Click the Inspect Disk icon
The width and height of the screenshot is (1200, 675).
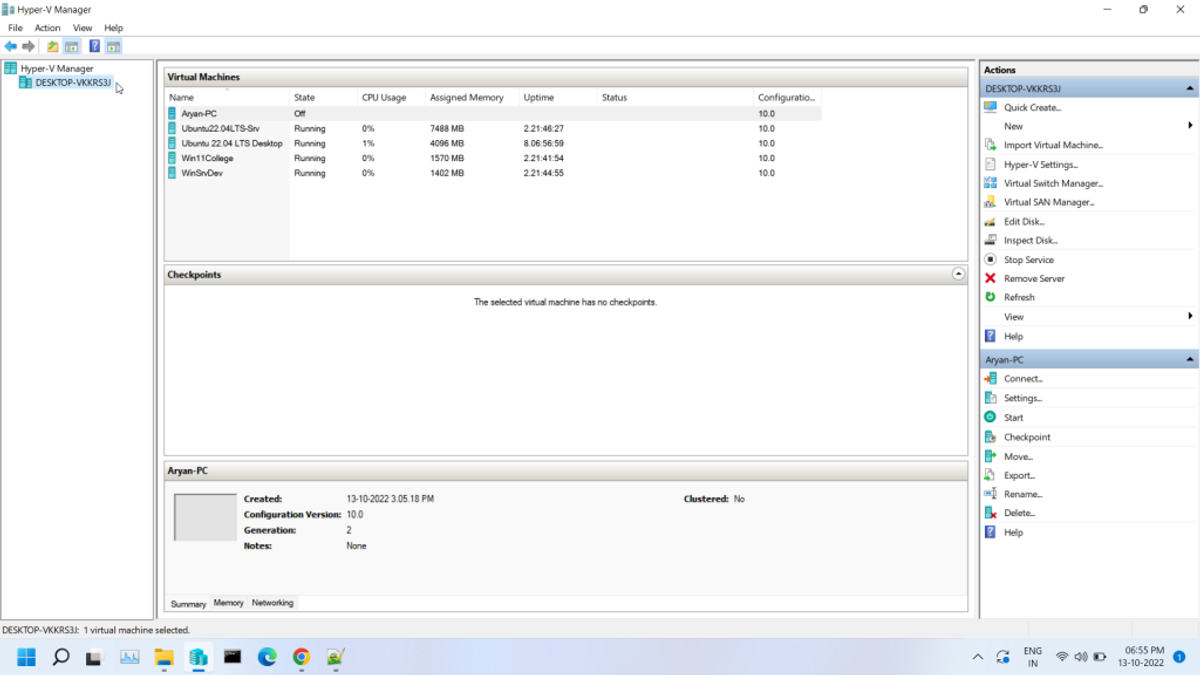990,240
